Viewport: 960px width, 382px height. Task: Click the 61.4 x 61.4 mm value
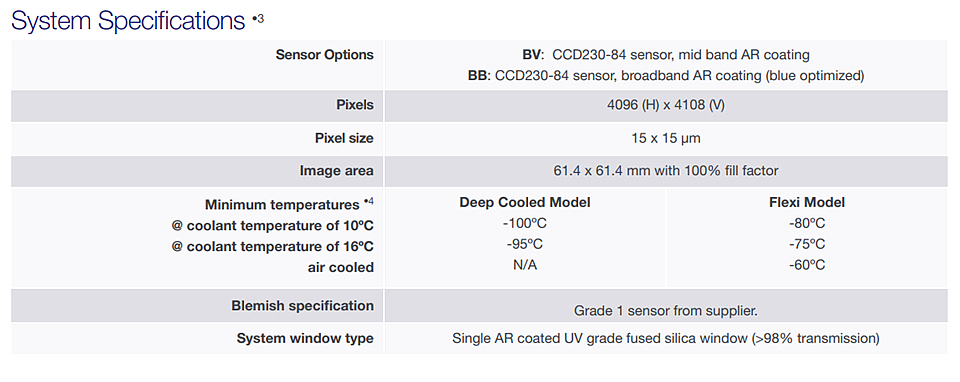click(x=666, y=171)
